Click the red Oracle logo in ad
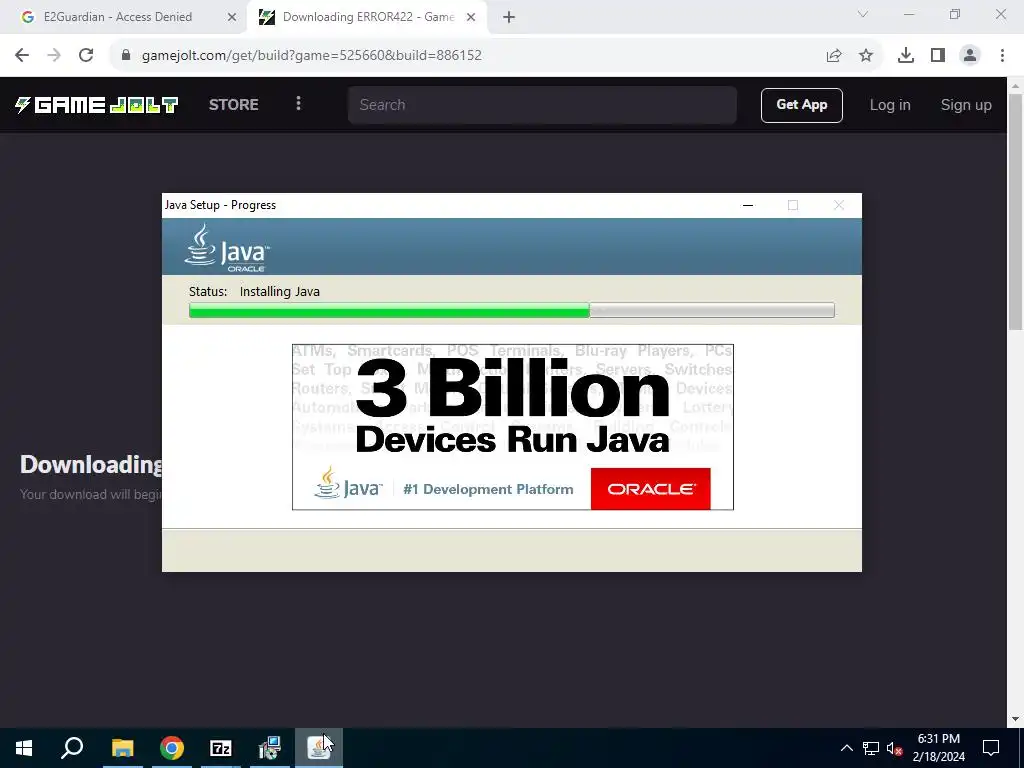1024x768 pixels. [650, 488]
